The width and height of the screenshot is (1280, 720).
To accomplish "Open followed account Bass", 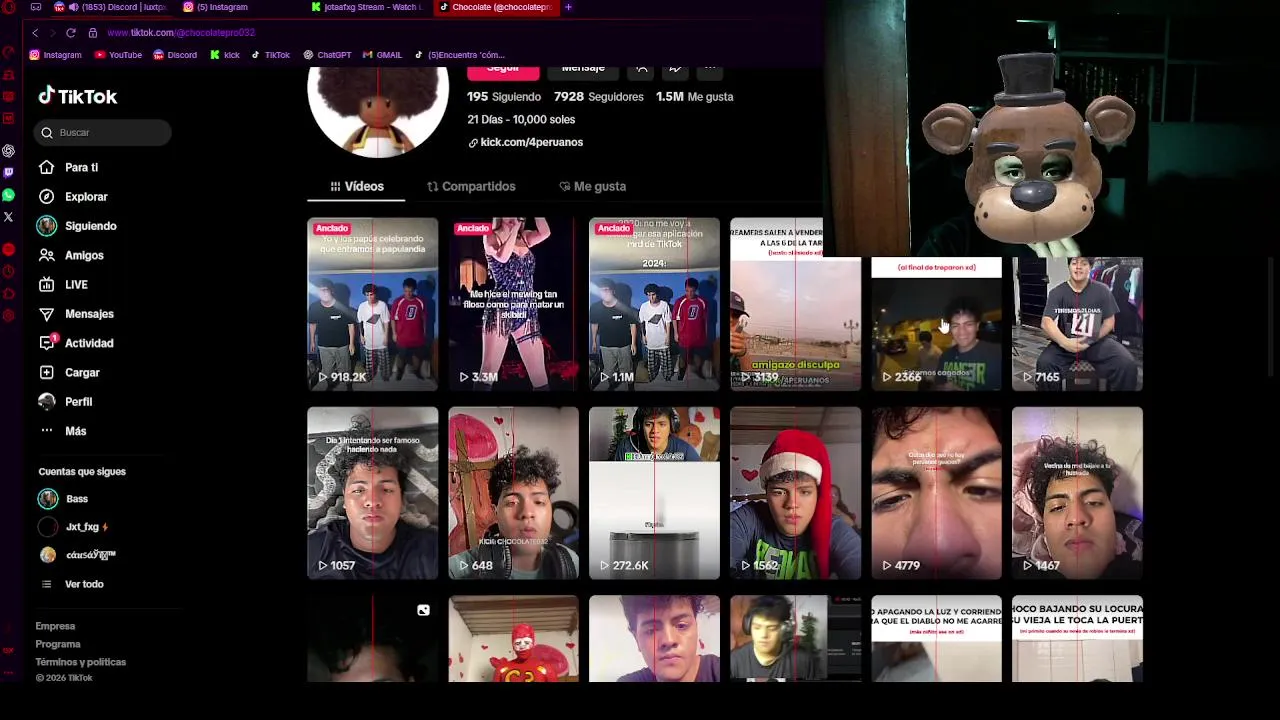I will (64, 499).
